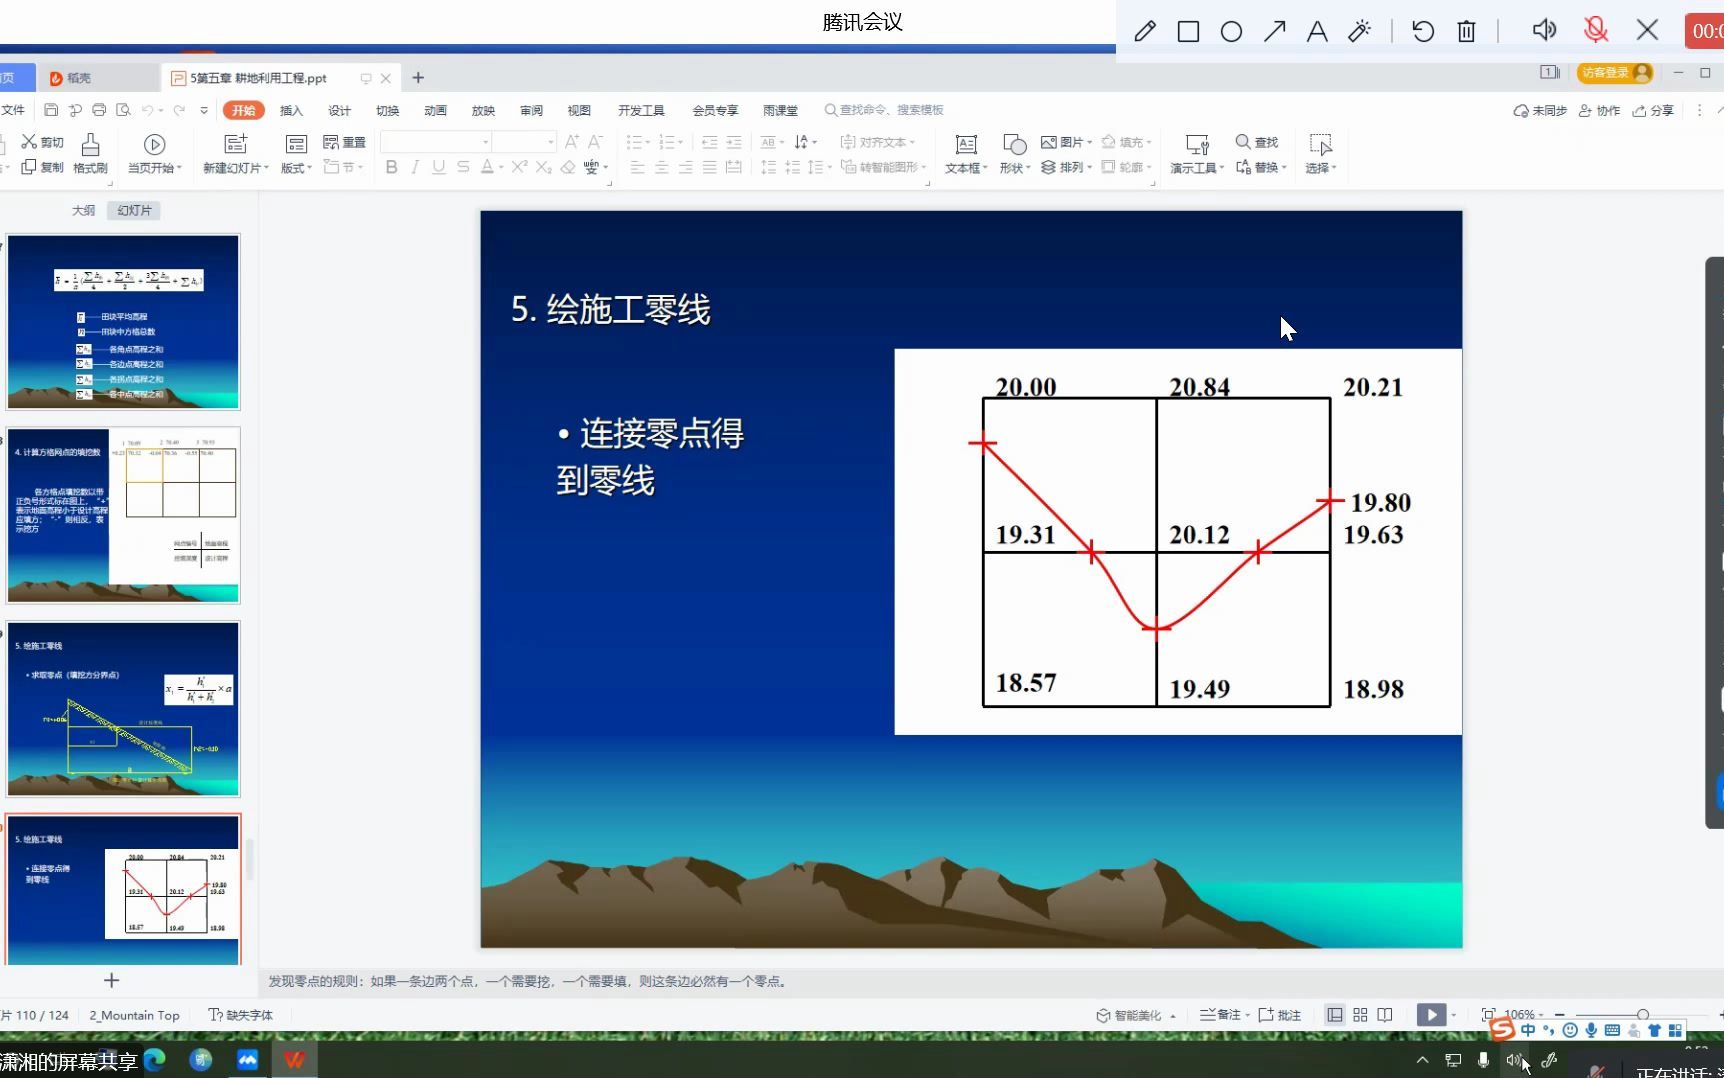Click the print icon in quick access
Image resolution: width=1724 pixels, height=1078 pixels.
99,110
